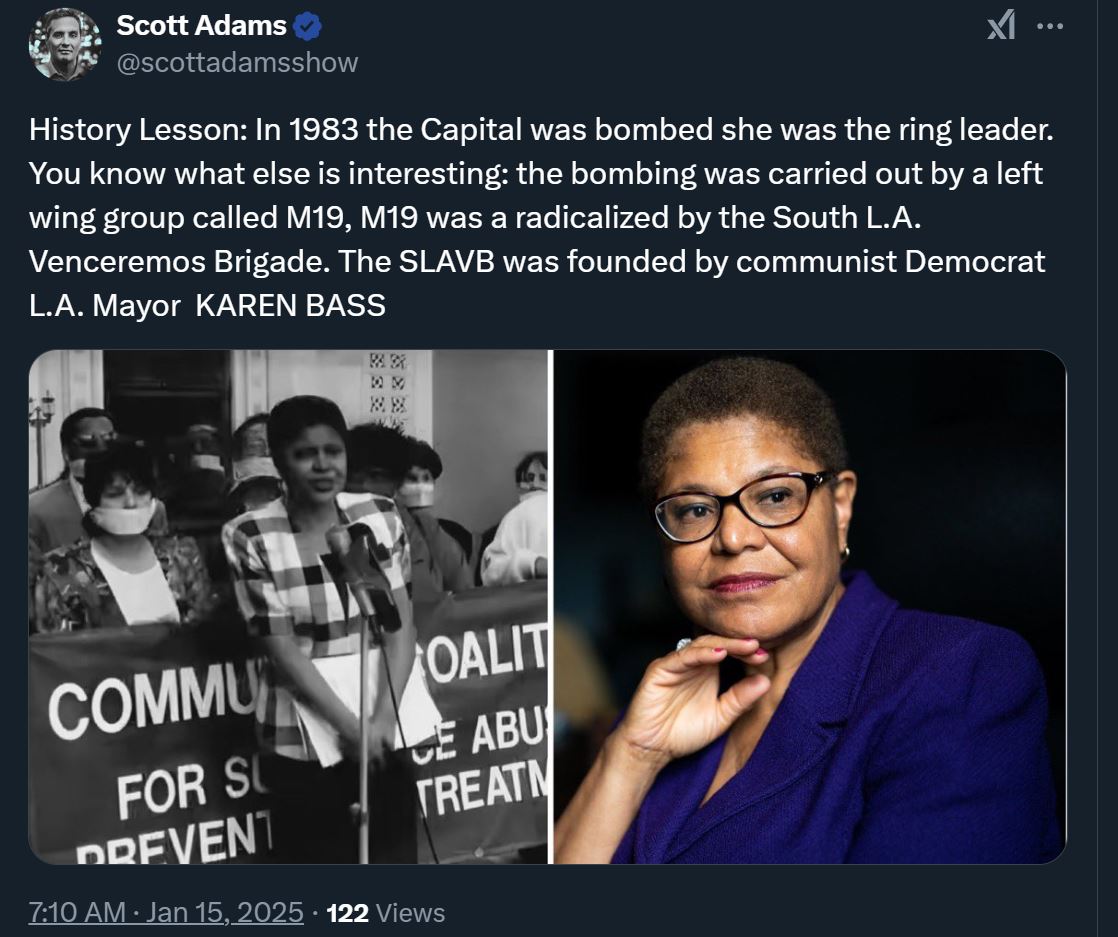Click the blue verified badge

coord(310,26)
